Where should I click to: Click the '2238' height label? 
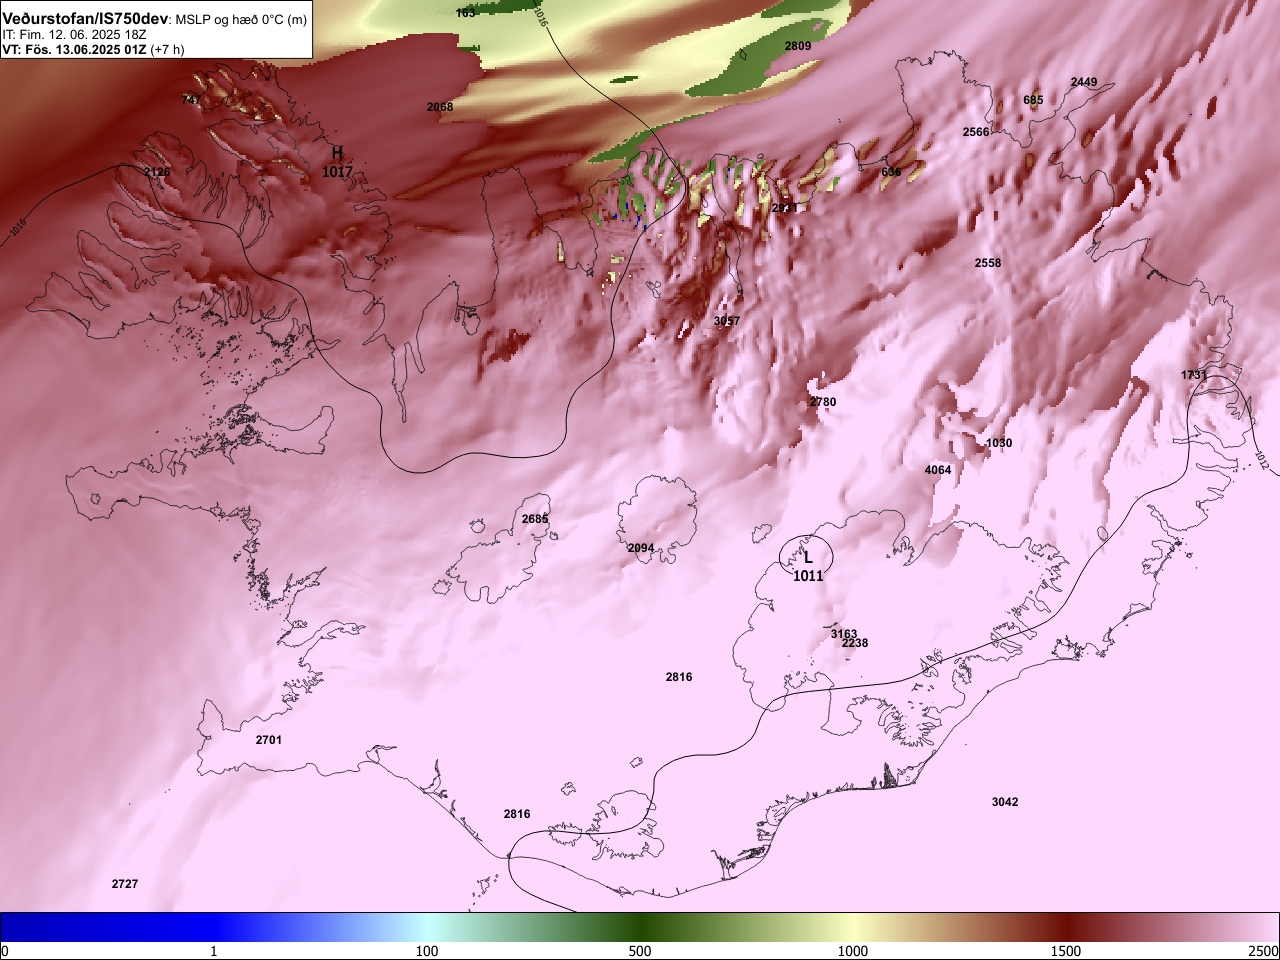click(x=855, y=643)
